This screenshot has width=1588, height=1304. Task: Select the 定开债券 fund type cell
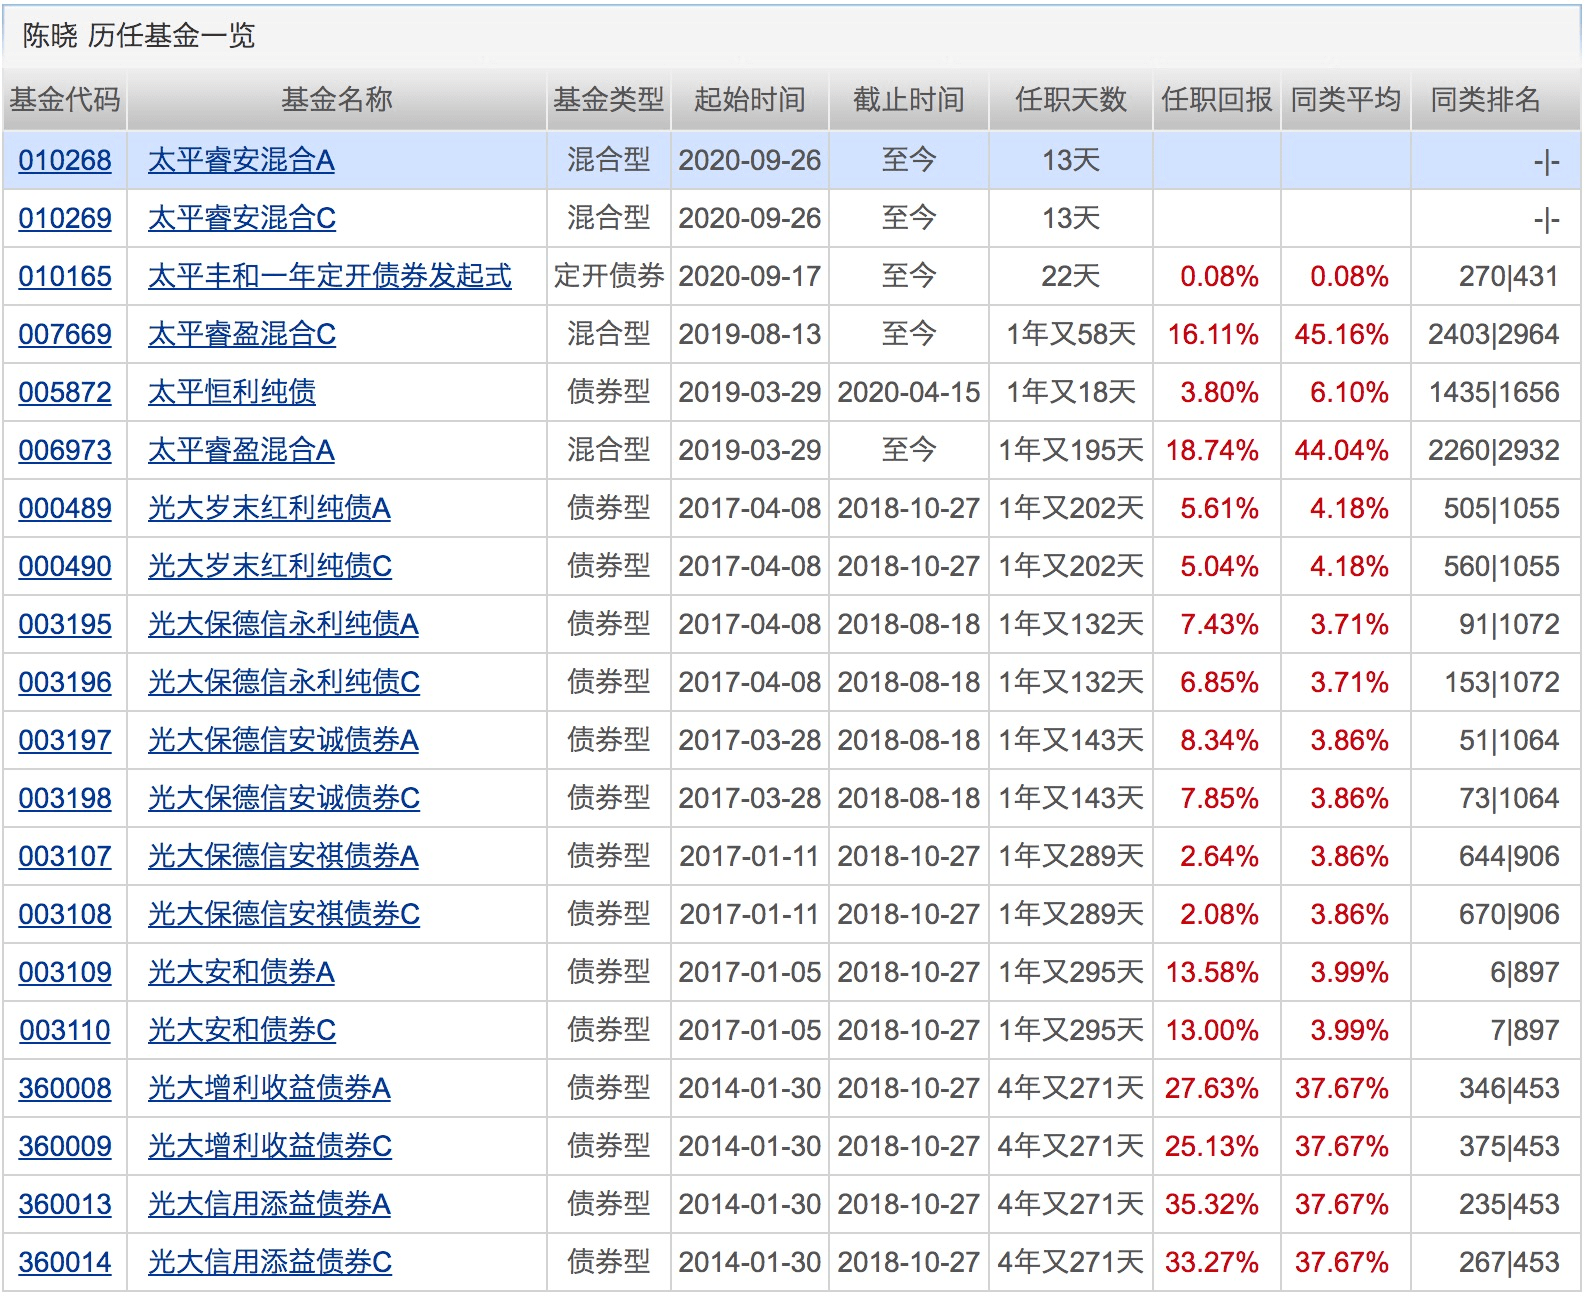609,276
